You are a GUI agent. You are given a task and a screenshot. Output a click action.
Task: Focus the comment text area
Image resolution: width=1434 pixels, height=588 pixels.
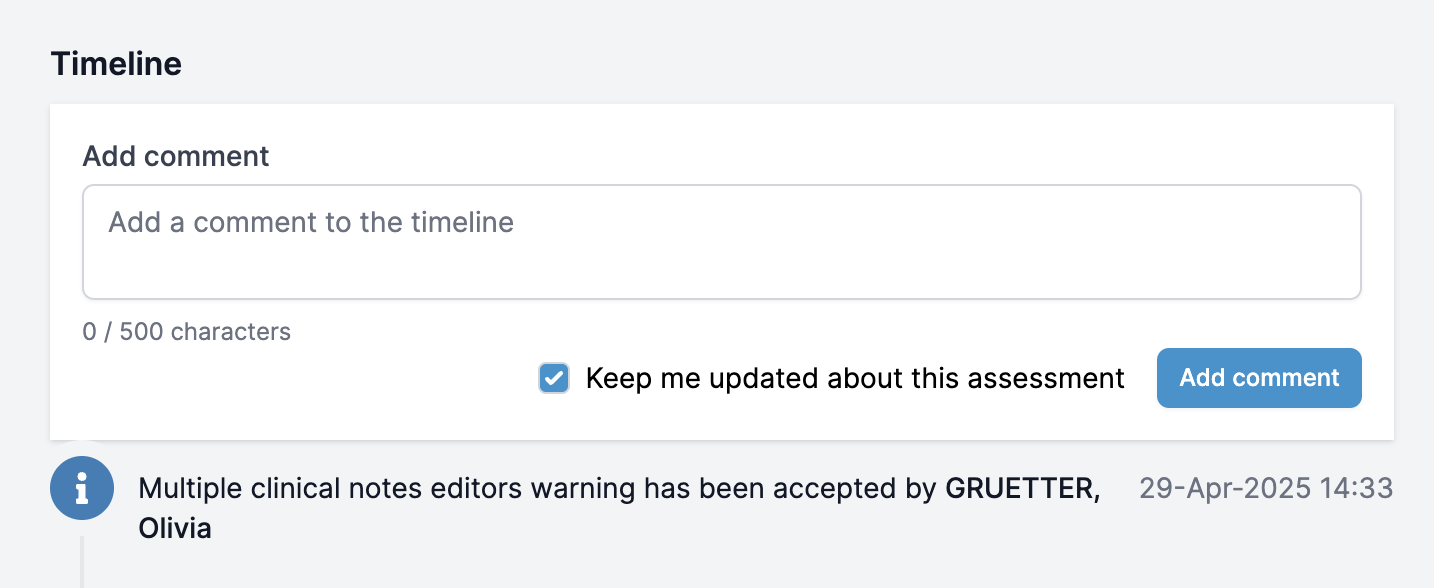(721, 242)
